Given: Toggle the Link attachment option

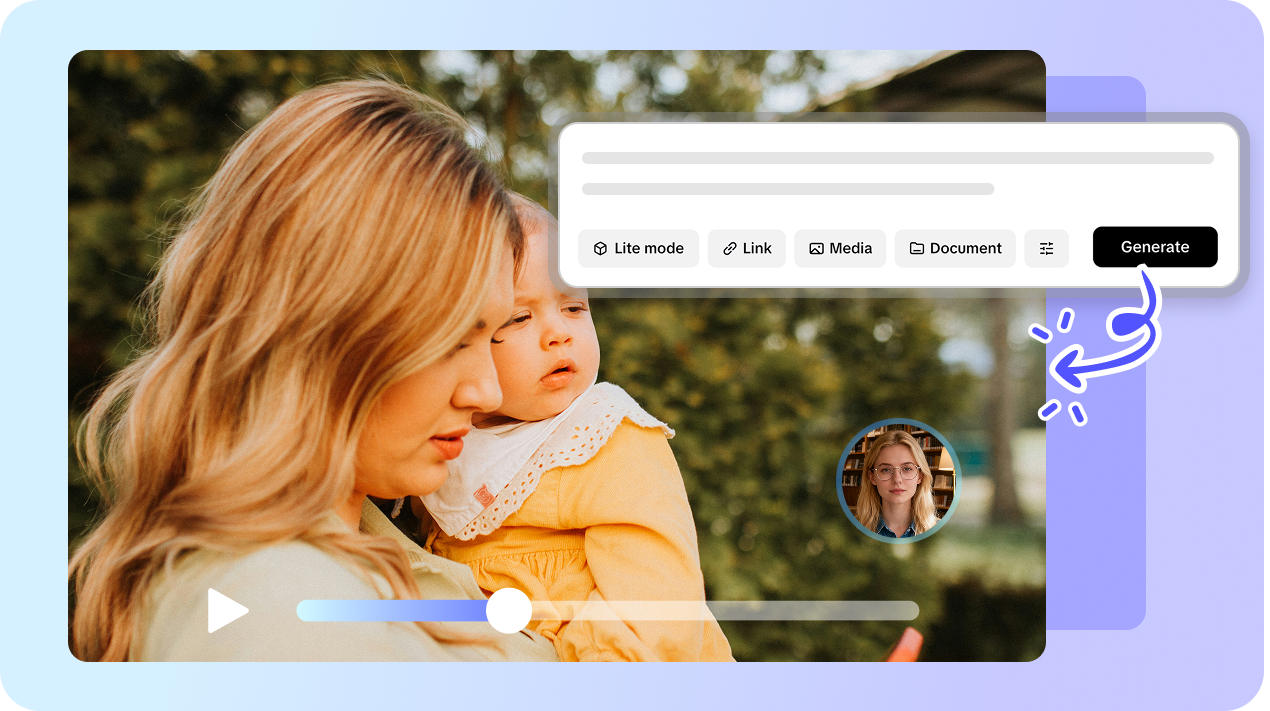Looking at the screenshot, I should pyautogui.click(x=746, y=248).
